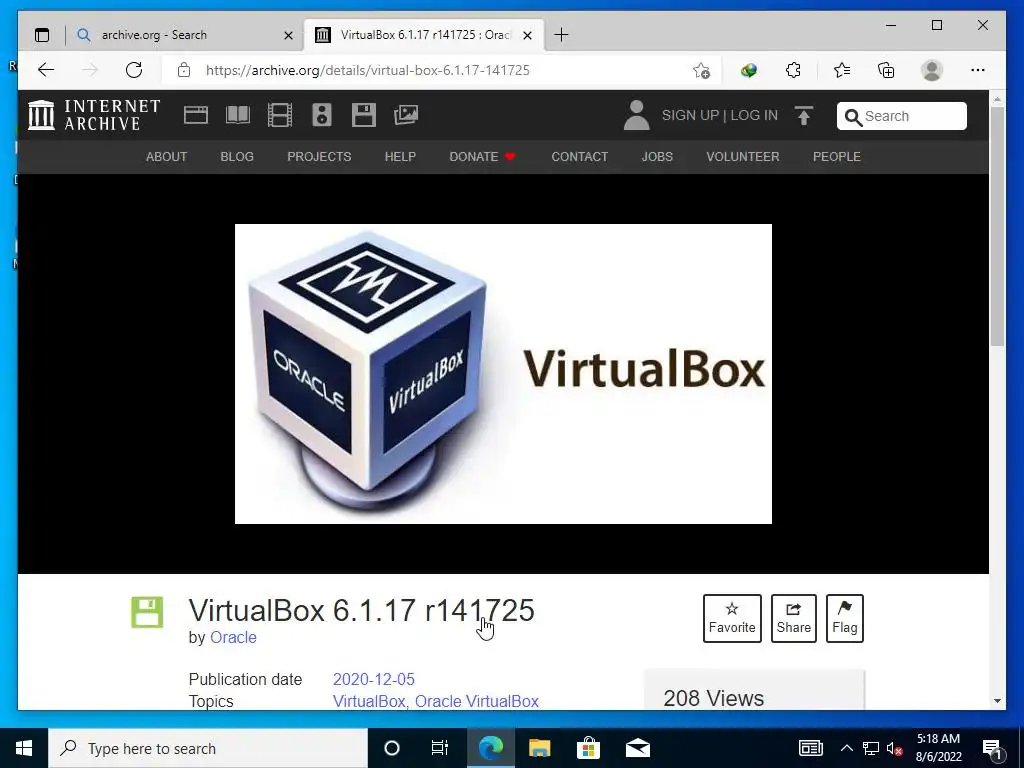Click the Share button
This screenshot has width=1024, height=768.
pyautogui.click(x=793, y=618)
